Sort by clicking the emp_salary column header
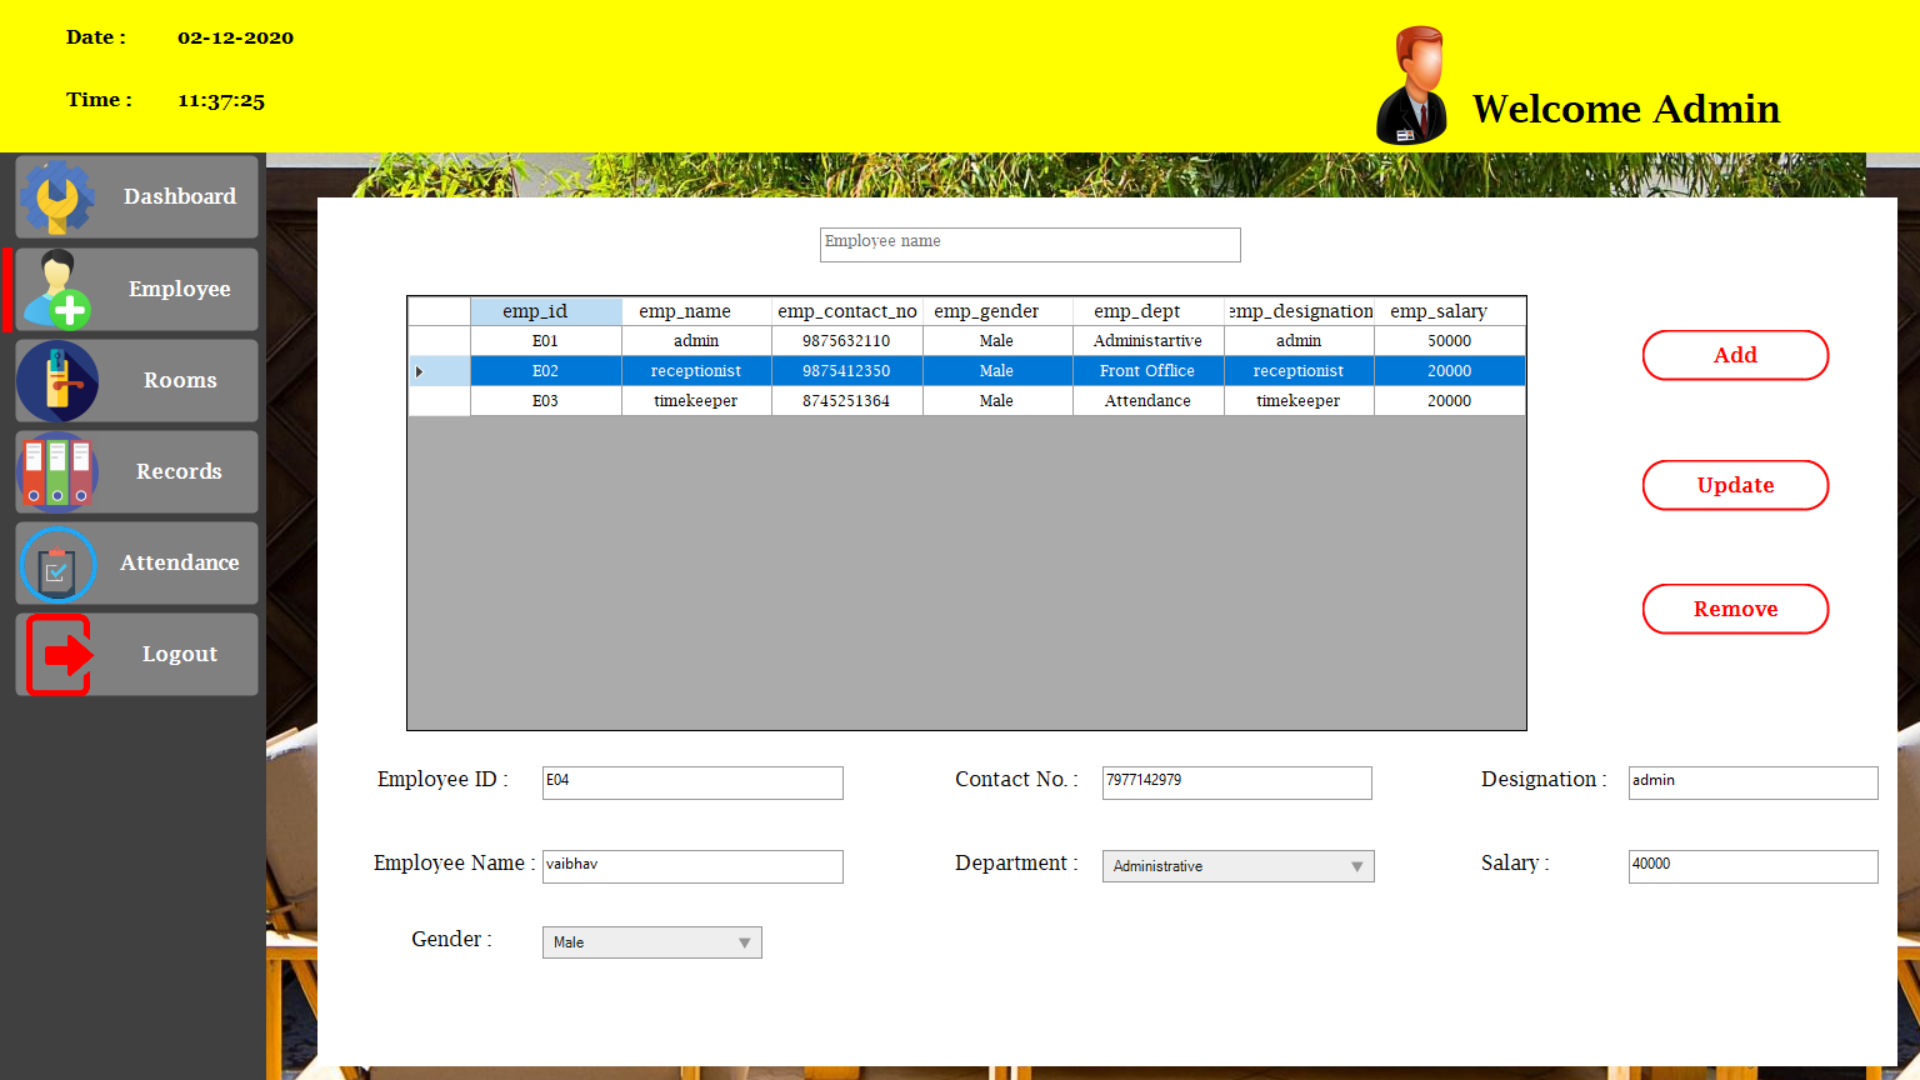Image resolution: width=1920 pixels, height=1080 pixels. pyautogui.click(x=1438, y=311)
